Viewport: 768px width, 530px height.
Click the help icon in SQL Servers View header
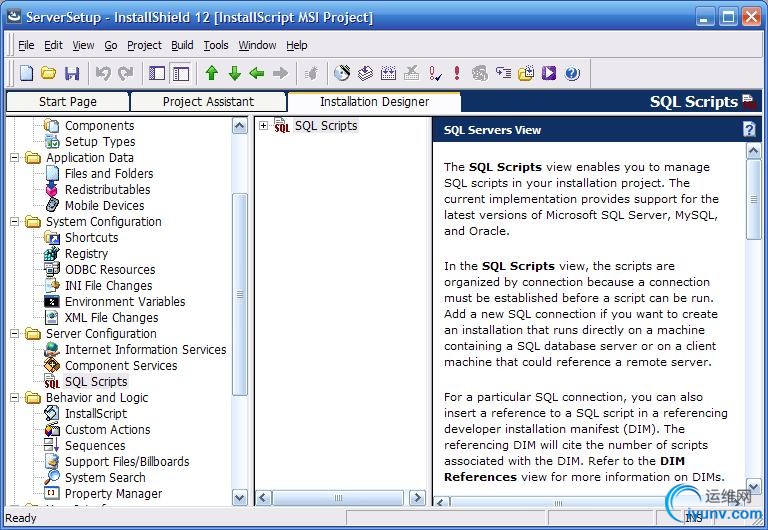click(749, 129)
